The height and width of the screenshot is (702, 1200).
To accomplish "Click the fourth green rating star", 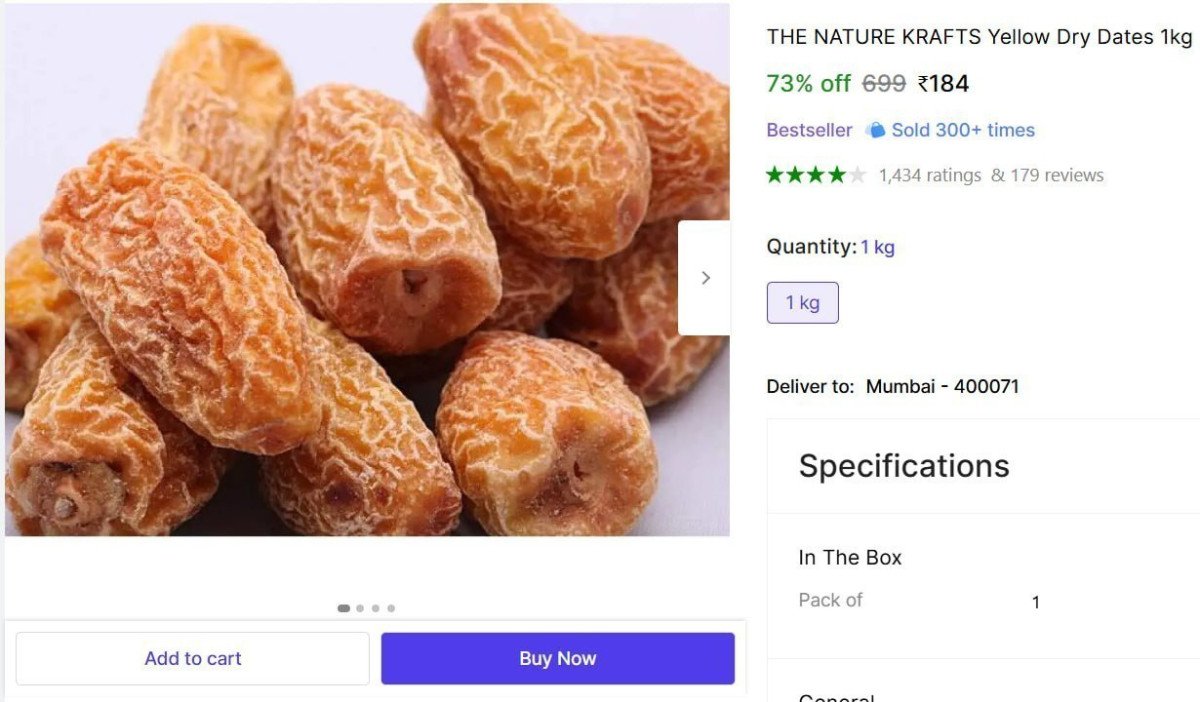I will click(x=837, y=174).
